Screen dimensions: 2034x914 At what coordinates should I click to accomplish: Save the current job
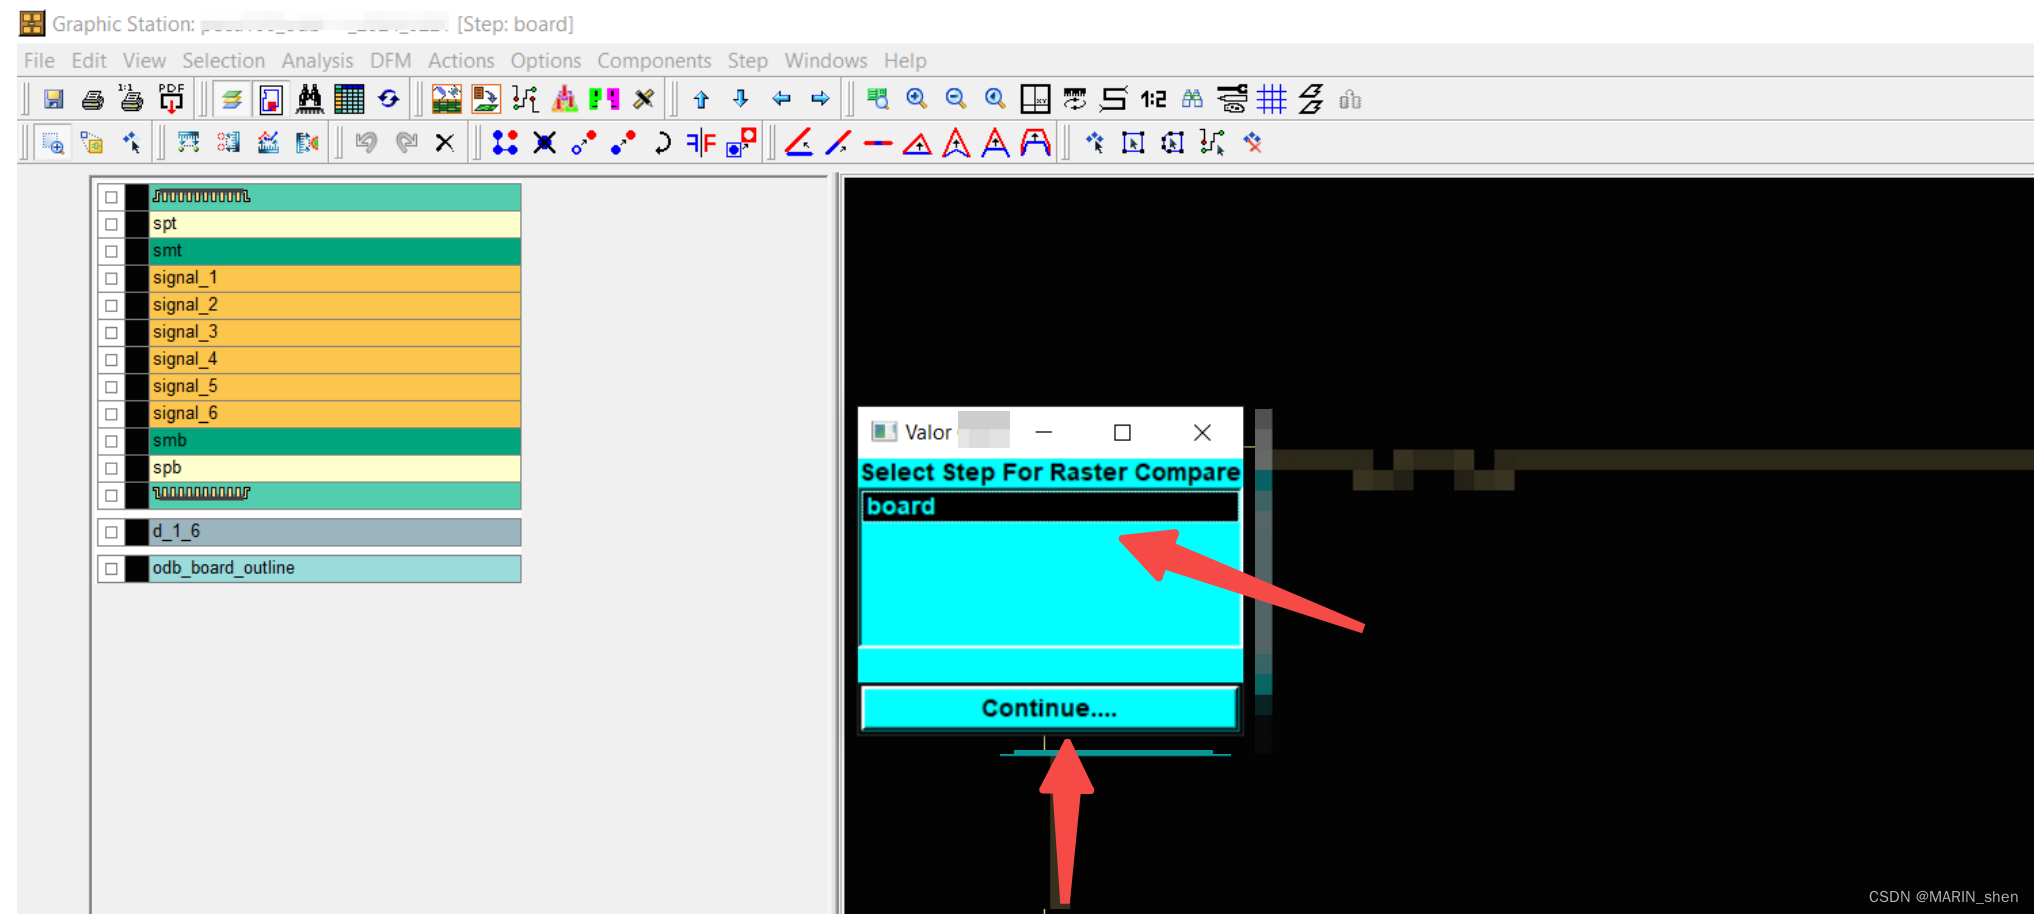(x=52, y=99)
